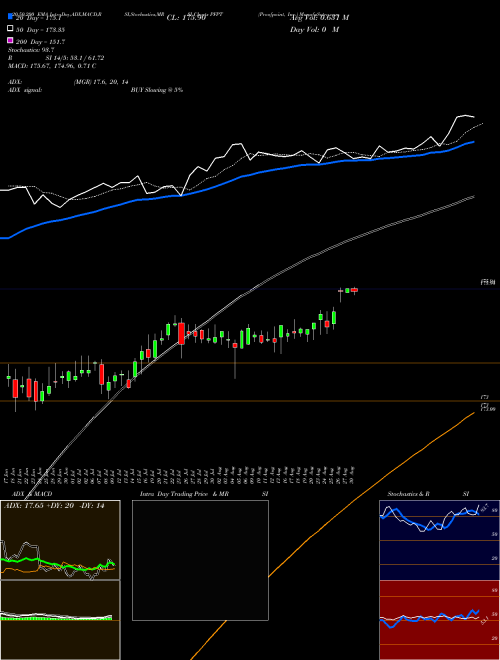Click the 'ADX signal:' label
Image resolution: width=500 pixels, height=660 pixels.
tap(25, 90)
